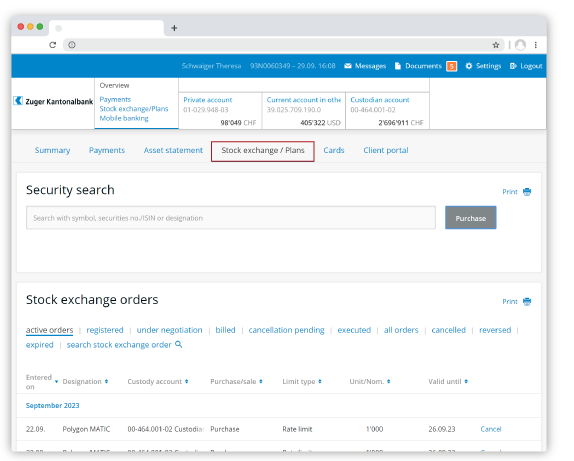Click the Documents link in top bar
The width and height of the screenshot is (574, 461).
423,66
